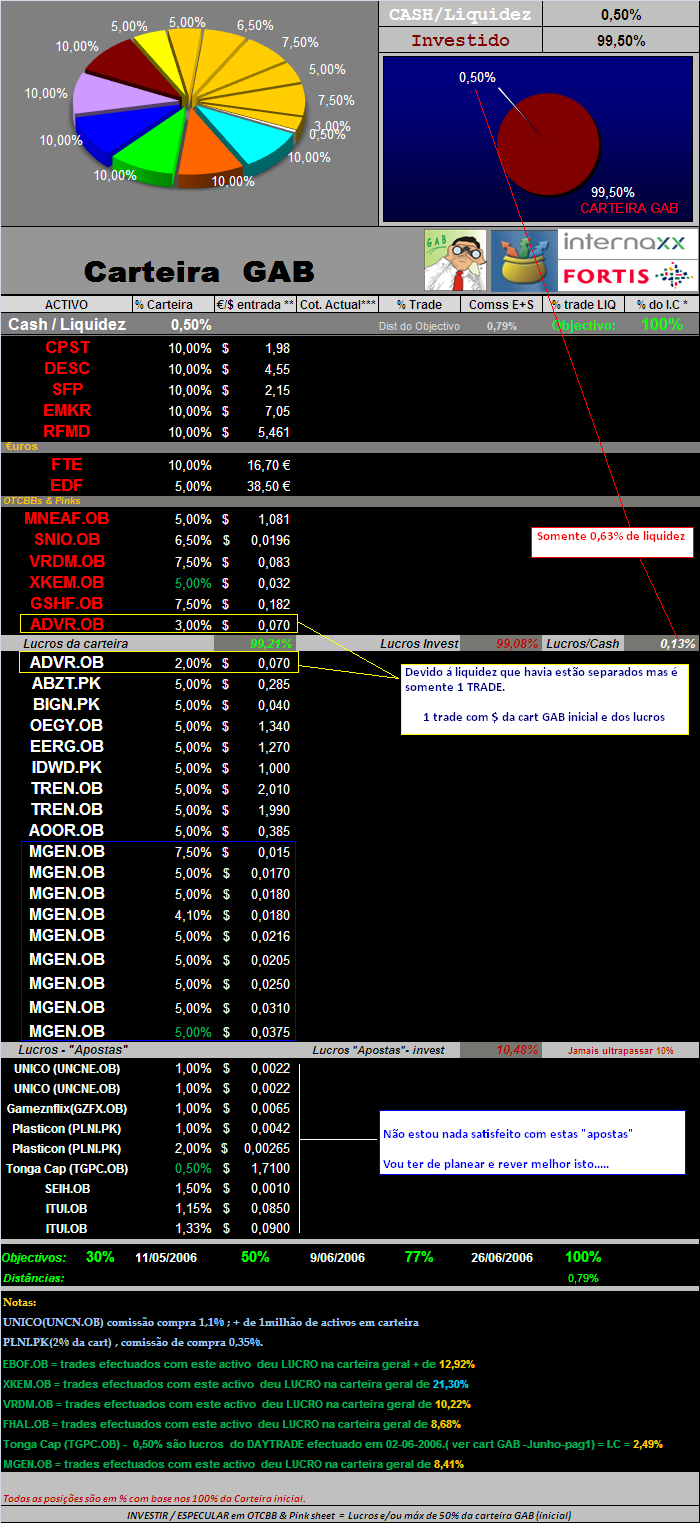Select the EMKR ticker cell
Screen dimensions: 700x1523
(67, 411)
